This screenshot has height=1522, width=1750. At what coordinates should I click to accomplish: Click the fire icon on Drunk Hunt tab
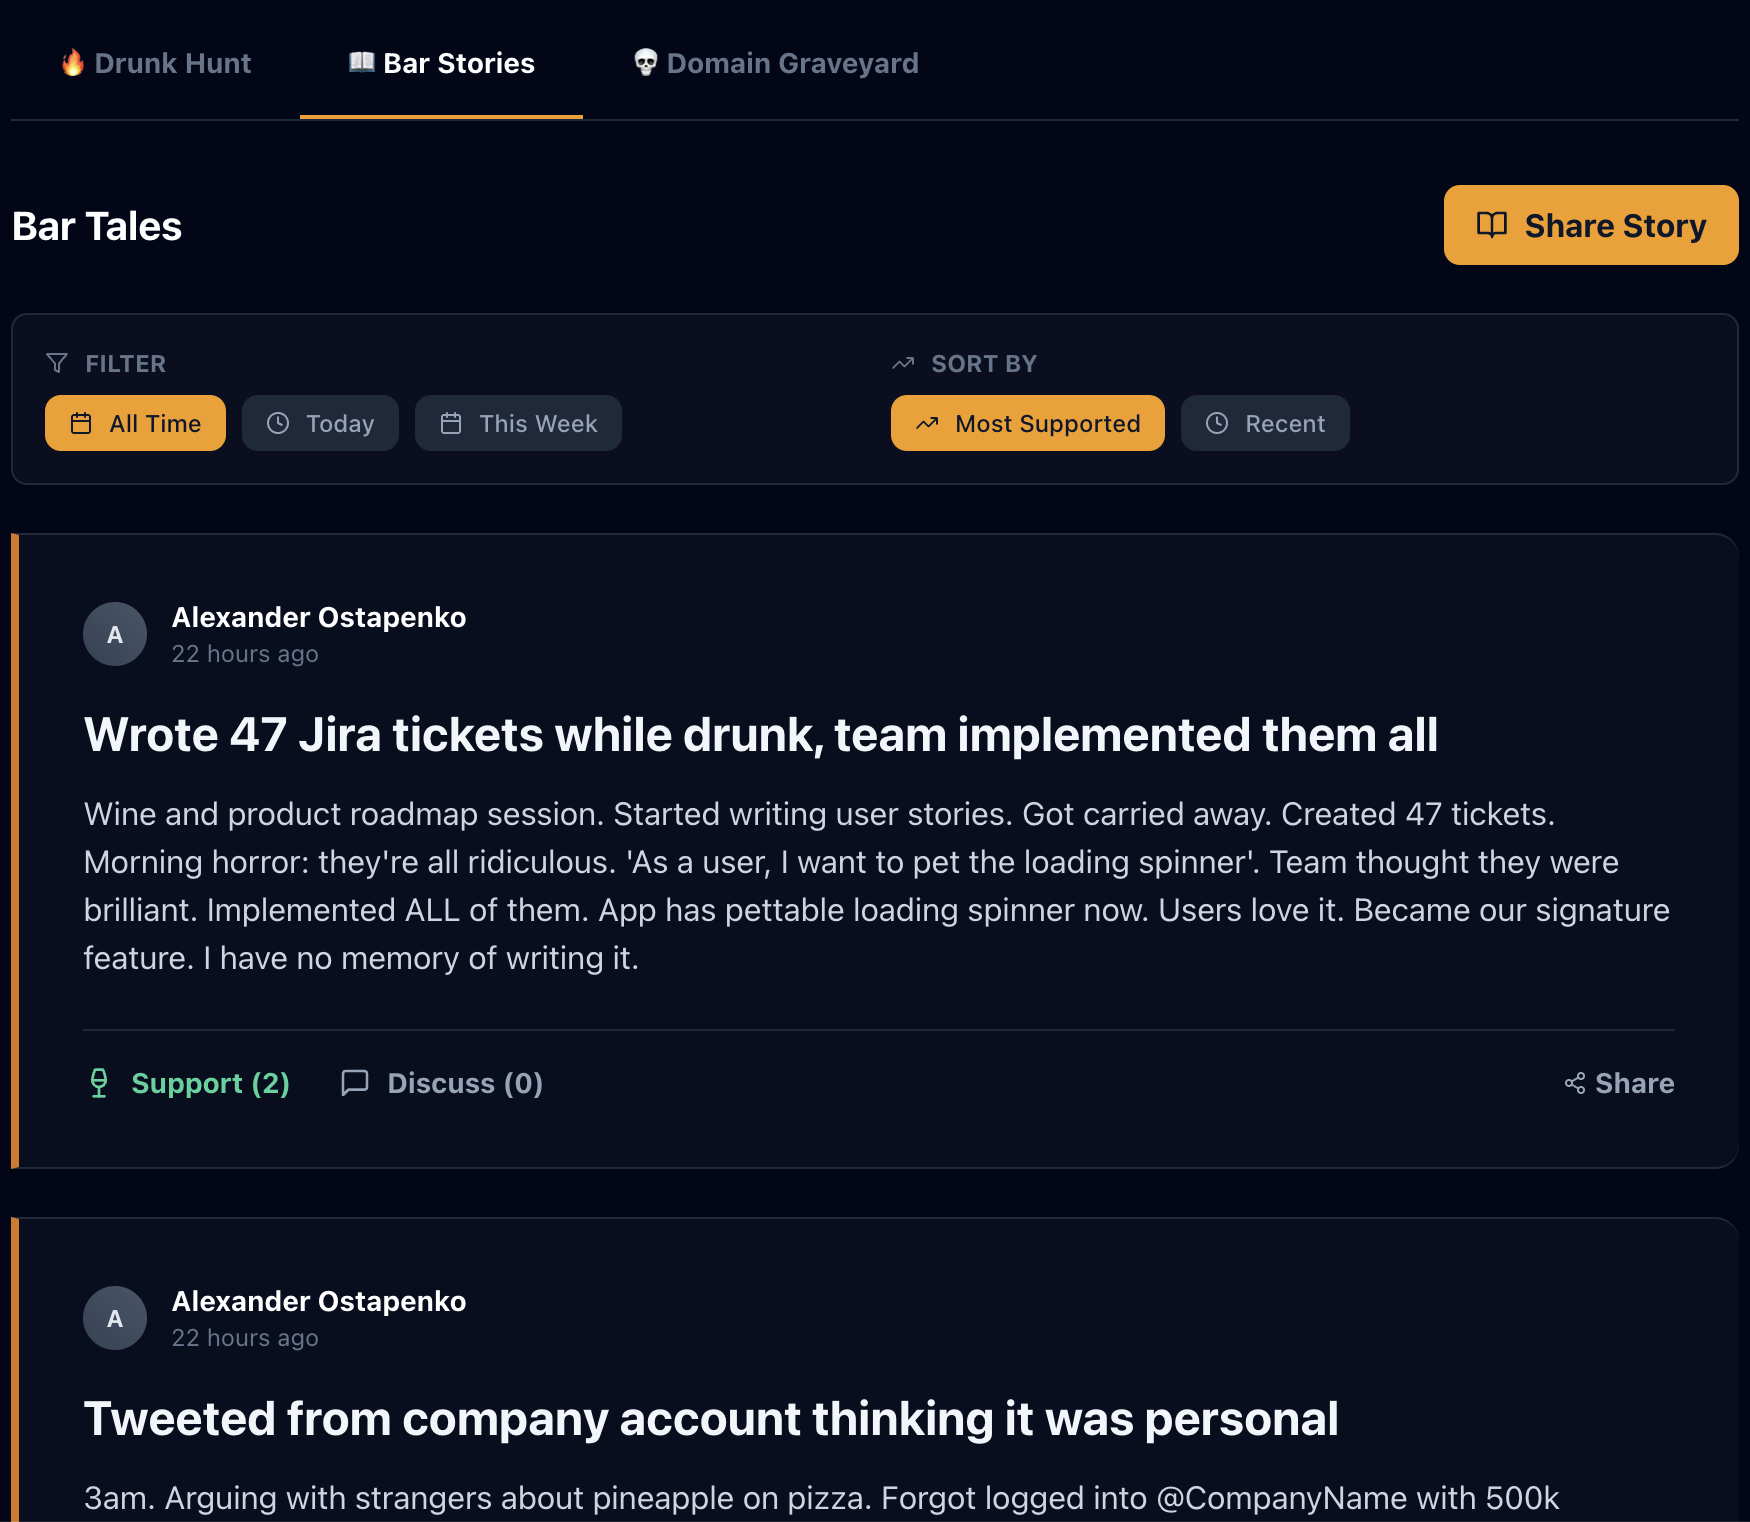(x=71, y=63)
